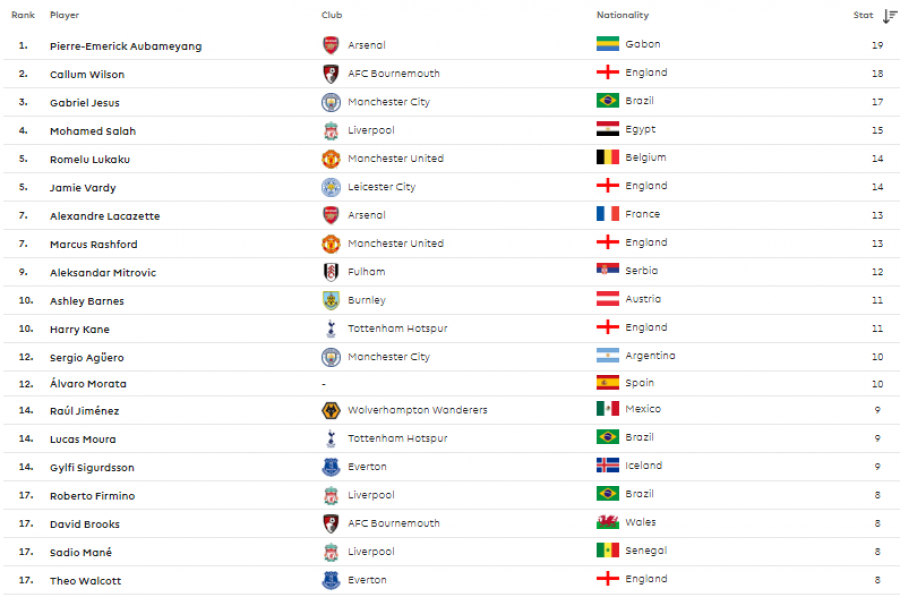The width and height of the screenshot is (900, 597).
Task: Click the Gabon flag icon
Action: 607,44
